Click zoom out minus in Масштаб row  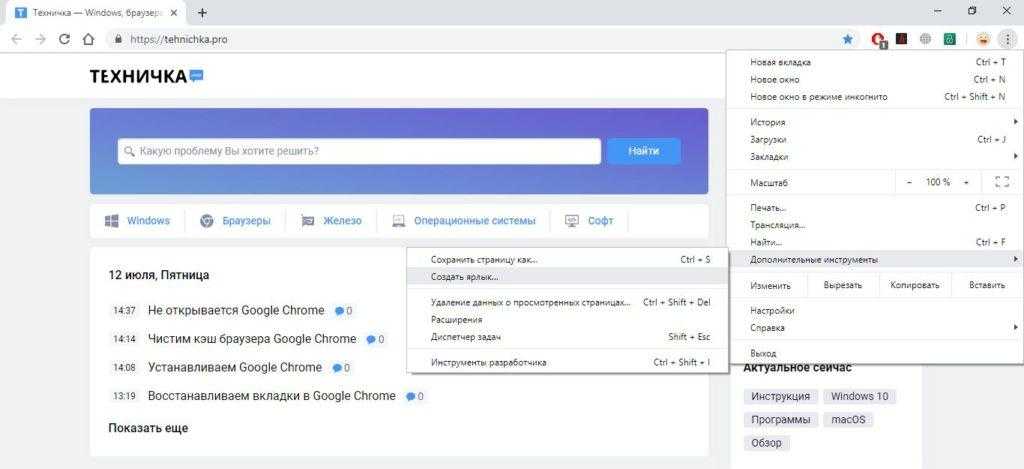tap(909, 183)
